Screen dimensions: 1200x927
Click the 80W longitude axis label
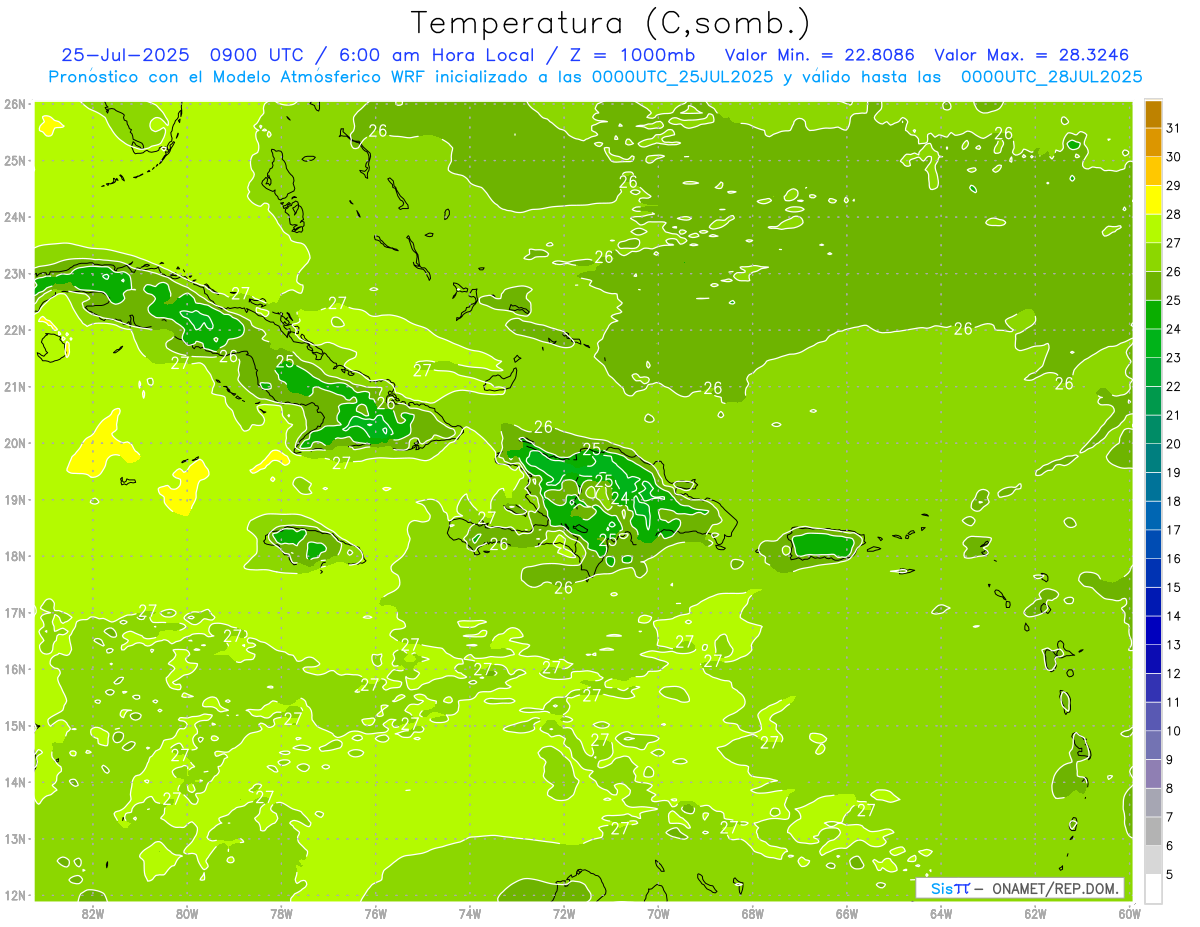click(186, 913)
